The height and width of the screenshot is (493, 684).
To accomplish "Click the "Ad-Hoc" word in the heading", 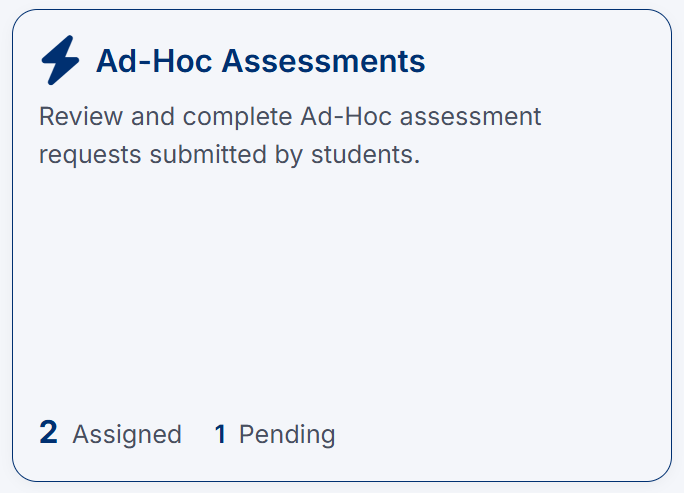I will tap(154, 61).
